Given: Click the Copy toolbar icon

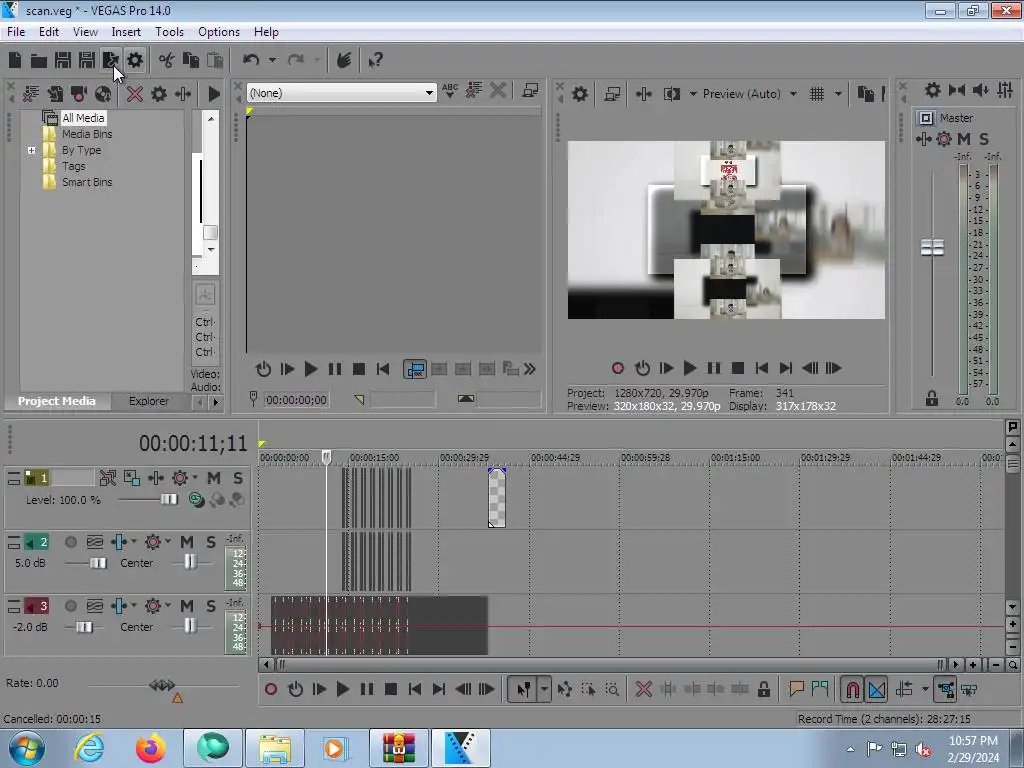Looking at the screenshot, I should (191, 61).
